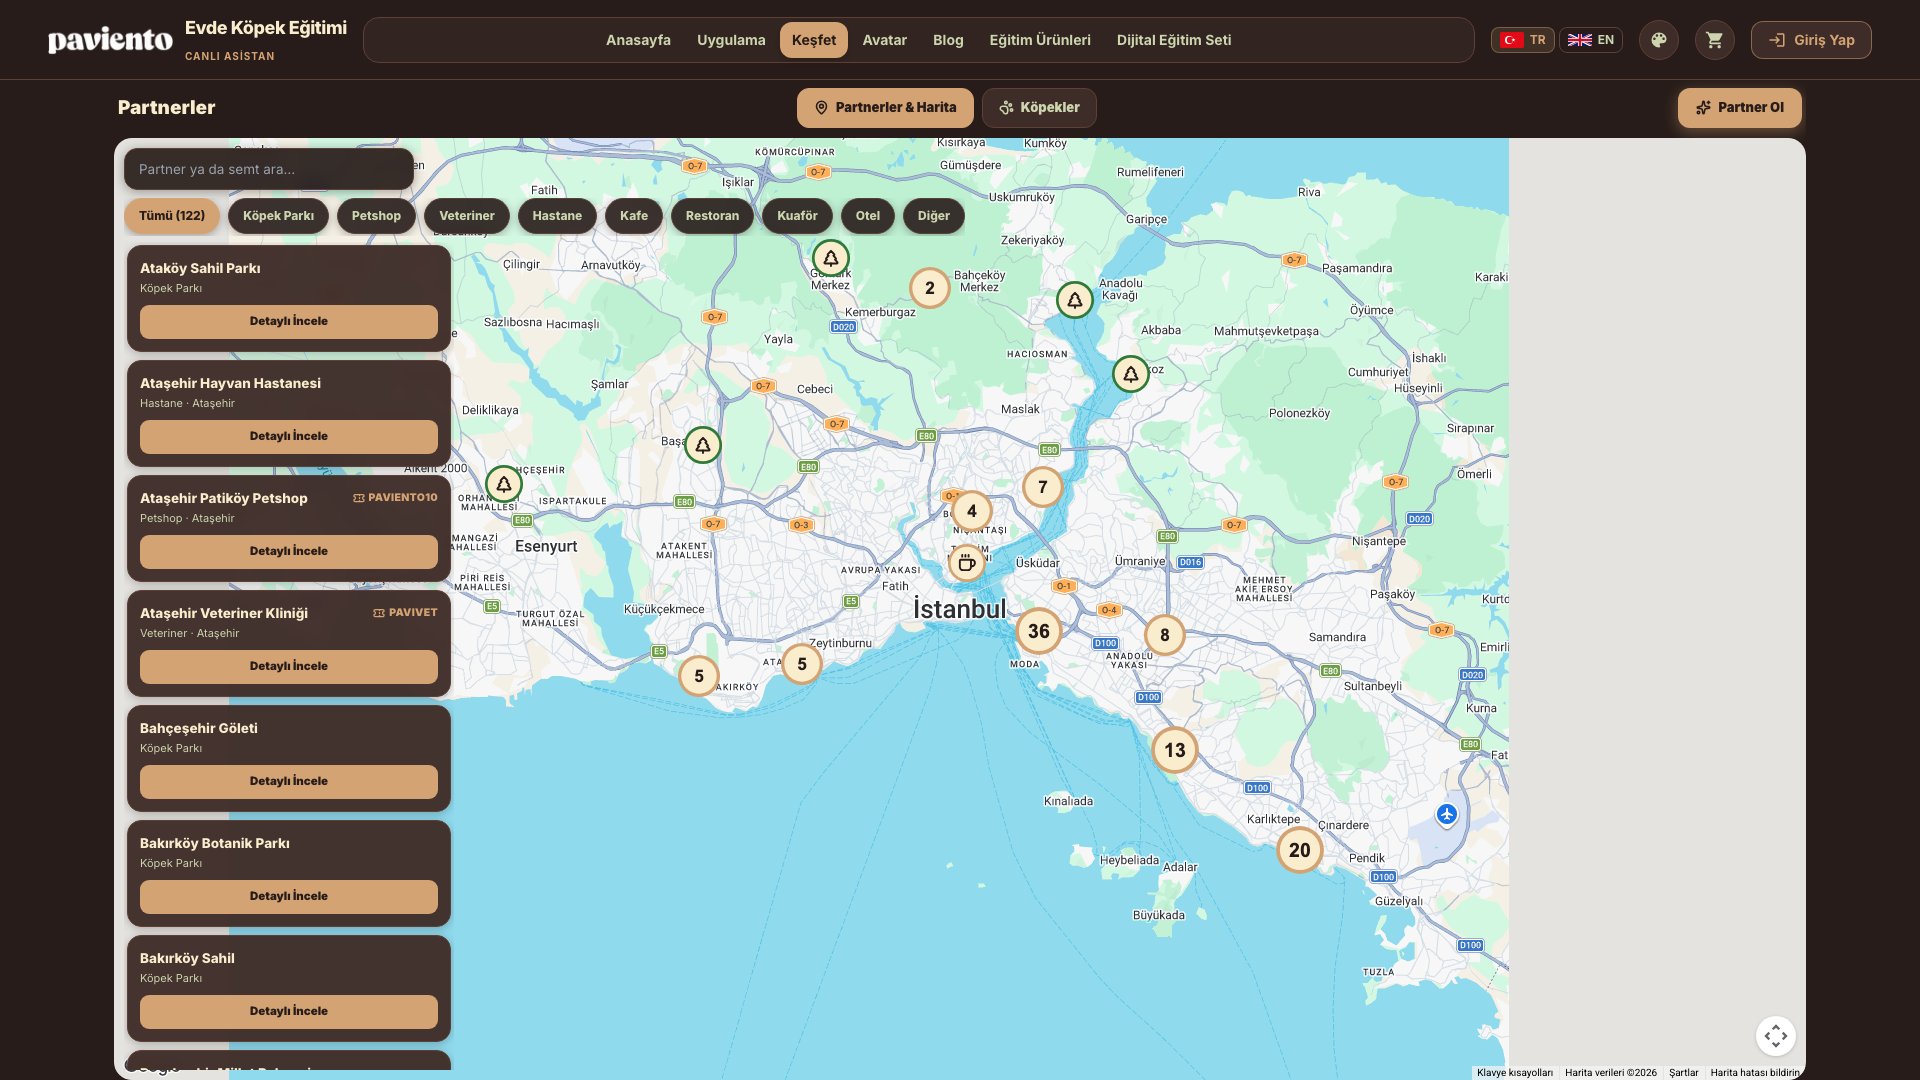Open the cluster marker showing 8
This screenshot has width=1920, height=1080.
coord(1165,635)
